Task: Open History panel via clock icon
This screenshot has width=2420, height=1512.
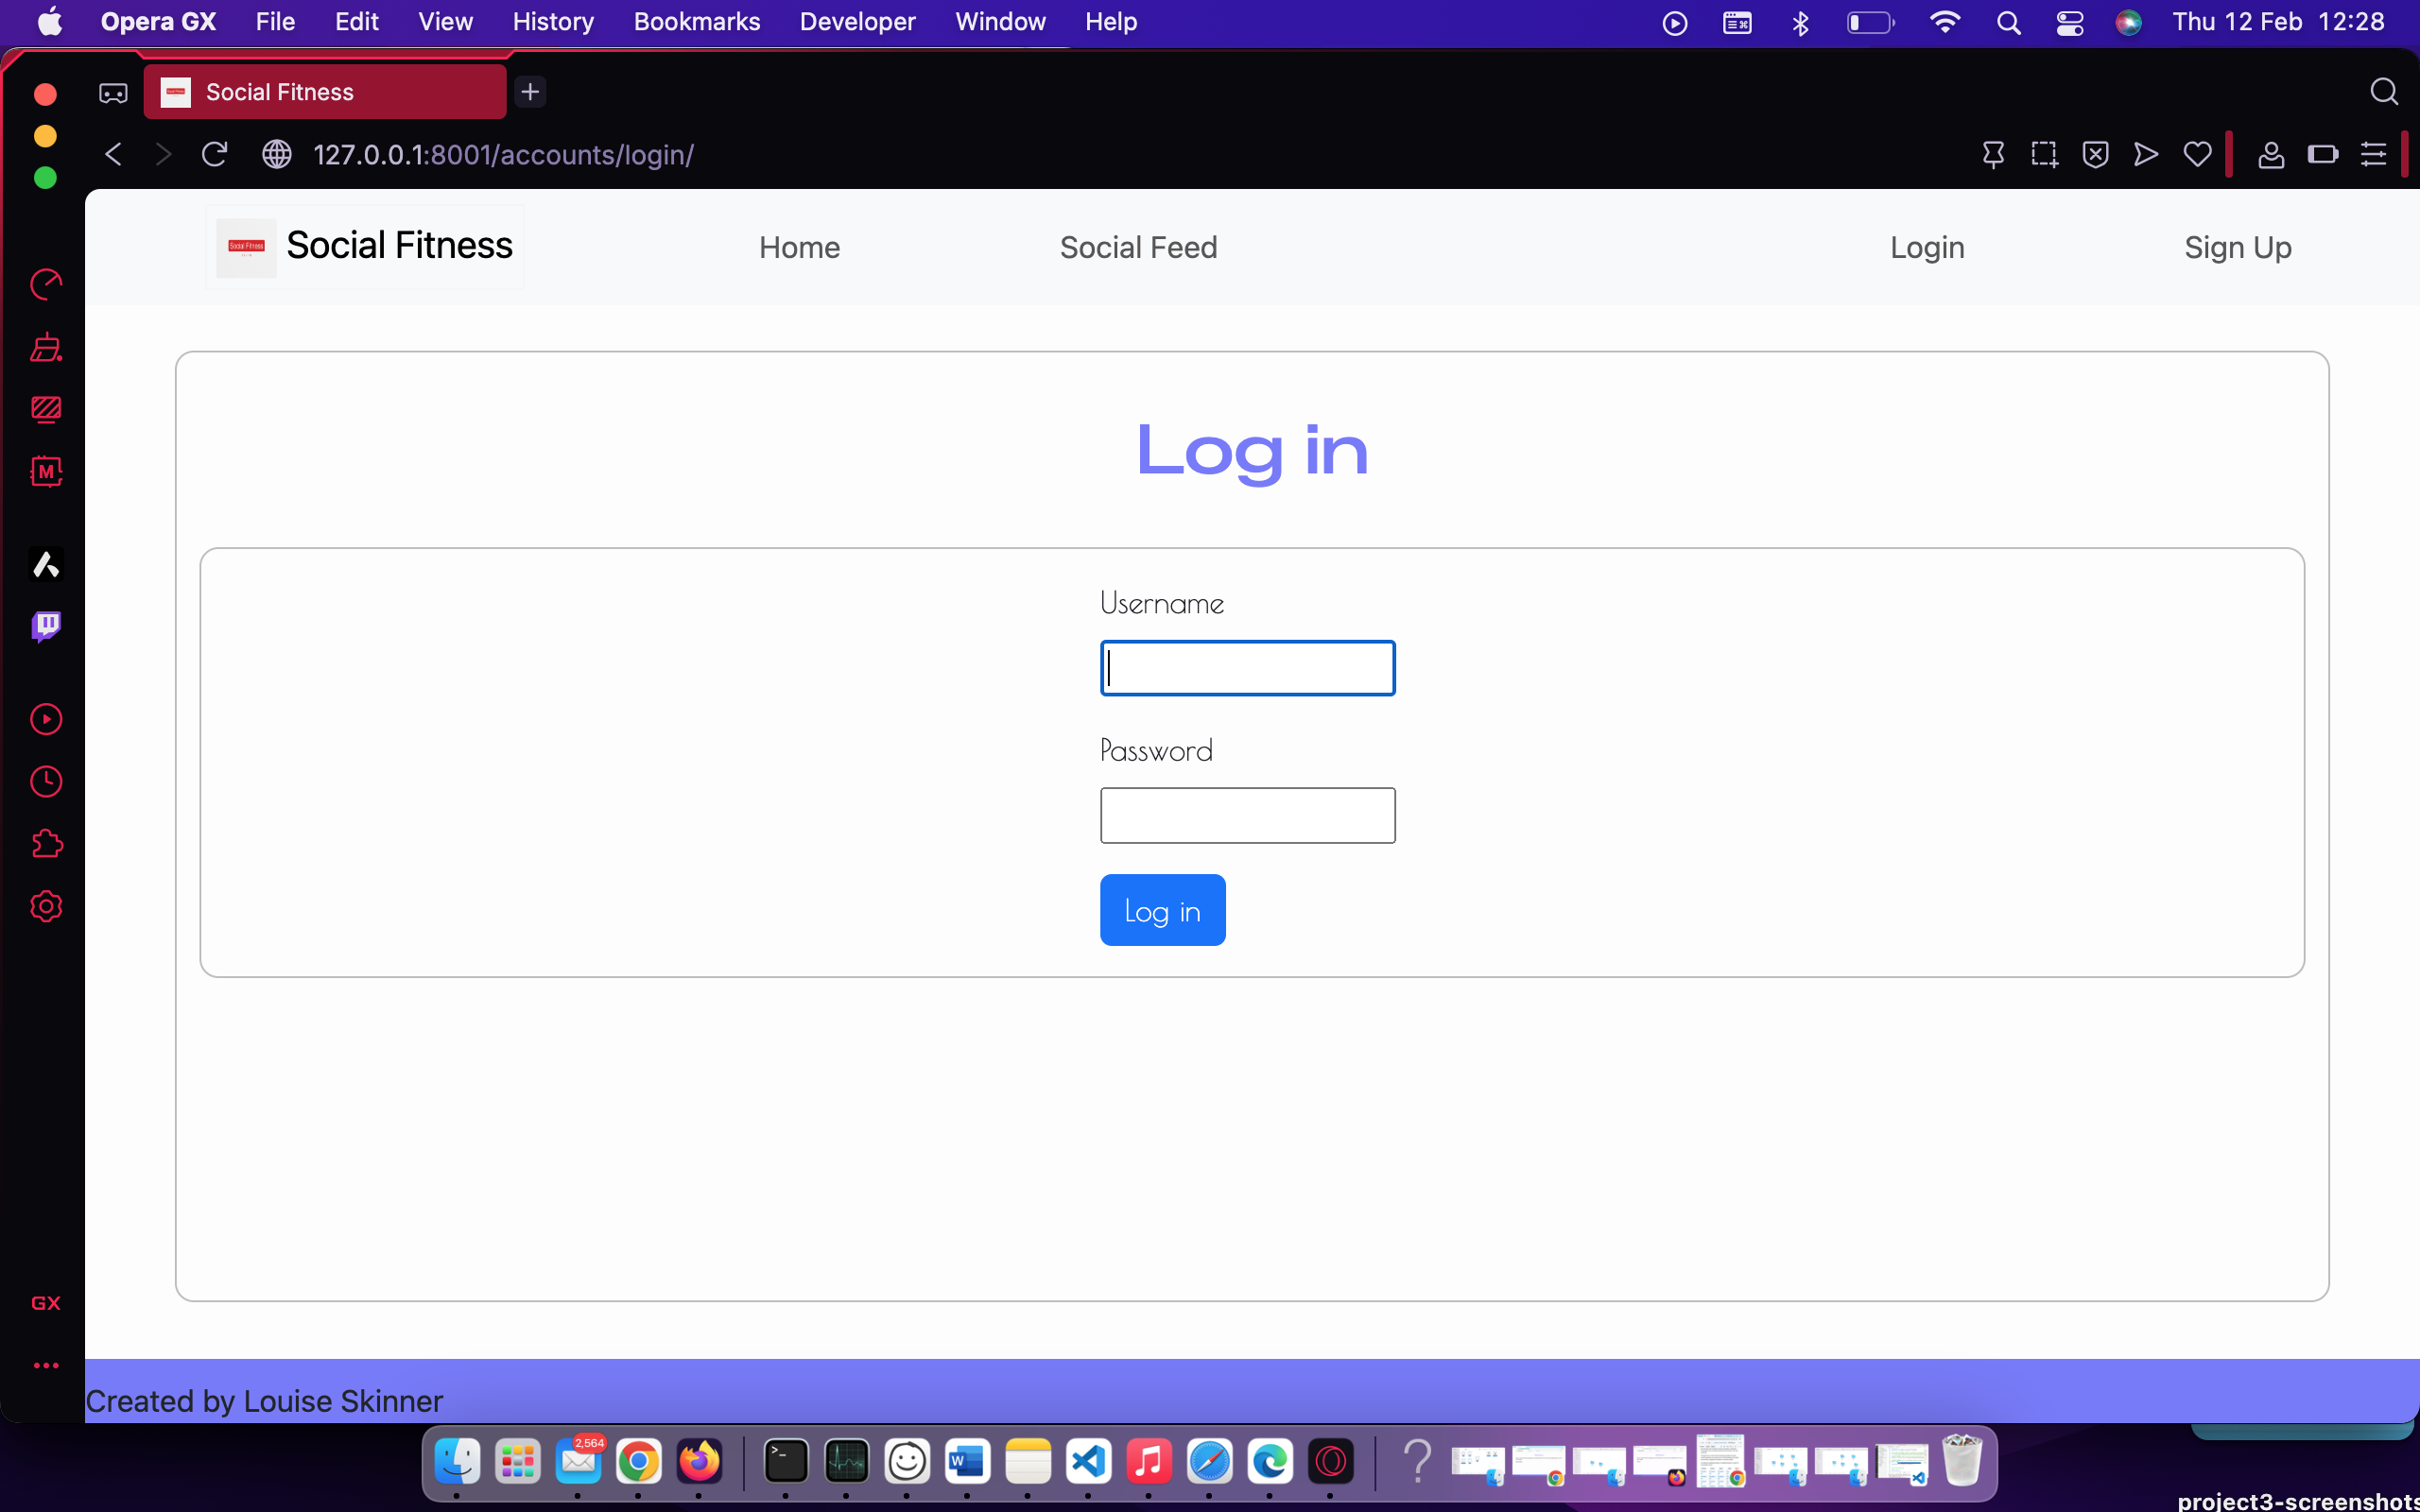Action: [46, 782]
